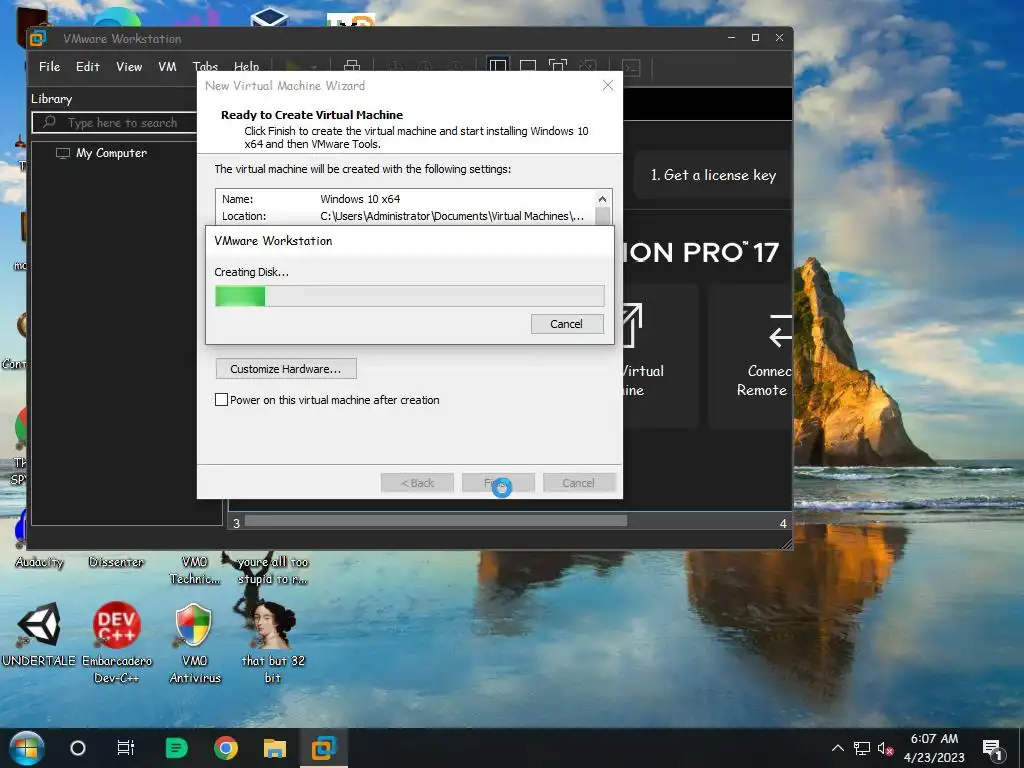Click the VMO Technic desktop shortcut label
This screenshot has height=768, width=1024.
[195, 570]
